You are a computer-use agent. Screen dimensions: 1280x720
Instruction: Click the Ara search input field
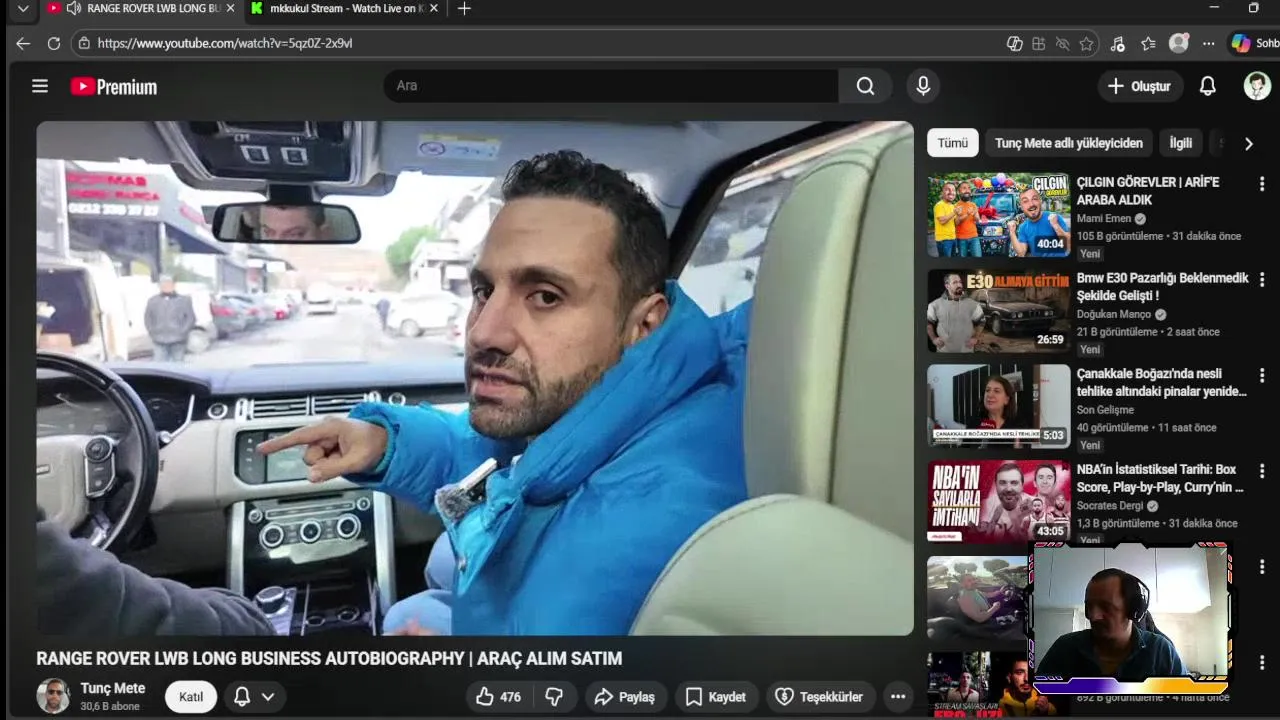coord(611,86)
